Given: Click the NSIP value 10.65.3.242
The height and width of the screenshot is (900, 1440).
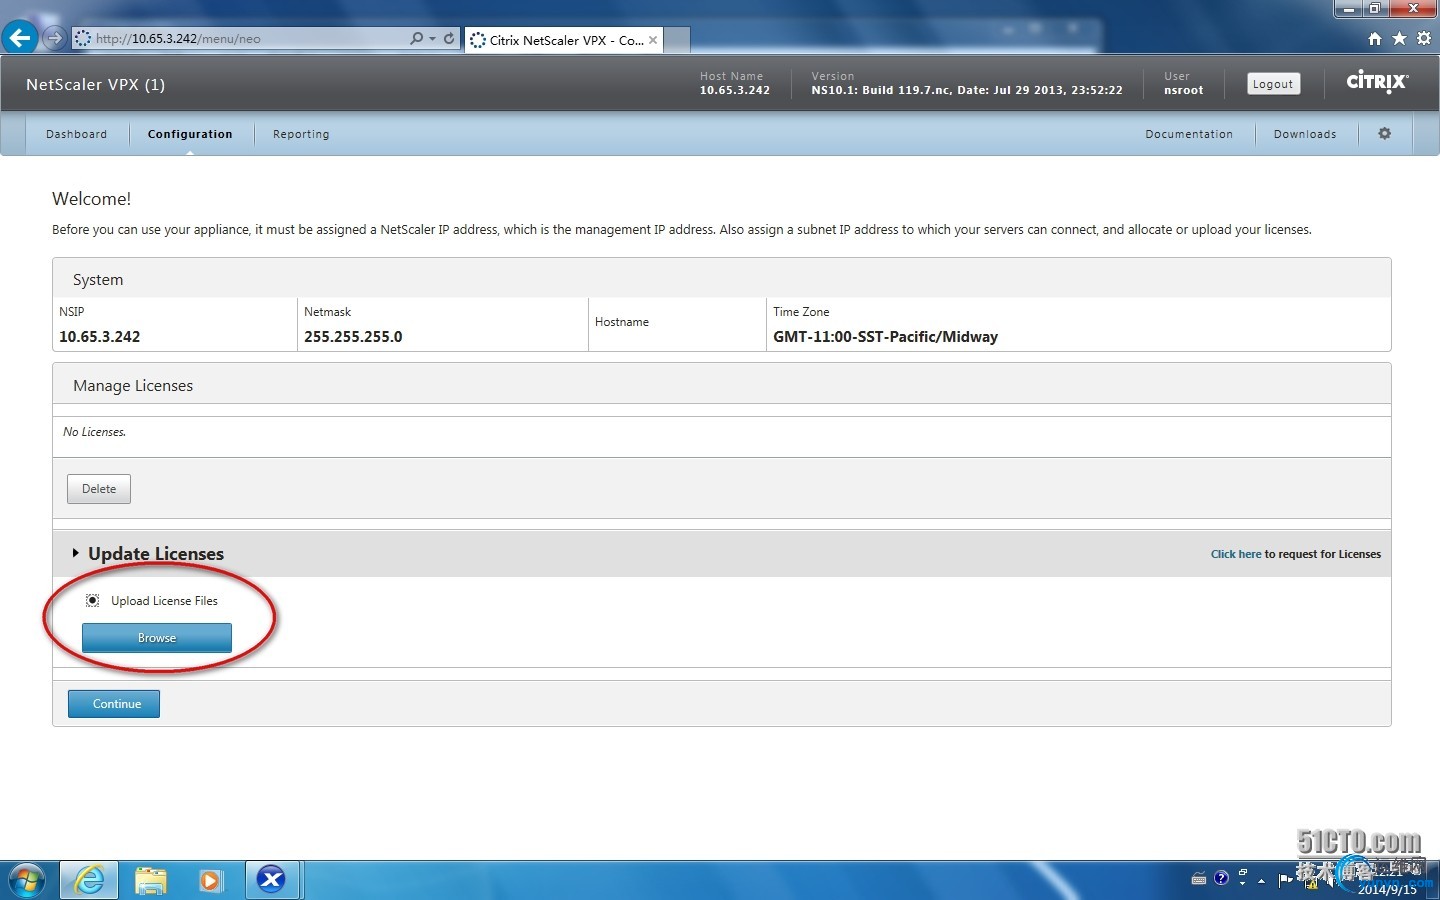Looking at the screenshot, I should pos(100,337).
